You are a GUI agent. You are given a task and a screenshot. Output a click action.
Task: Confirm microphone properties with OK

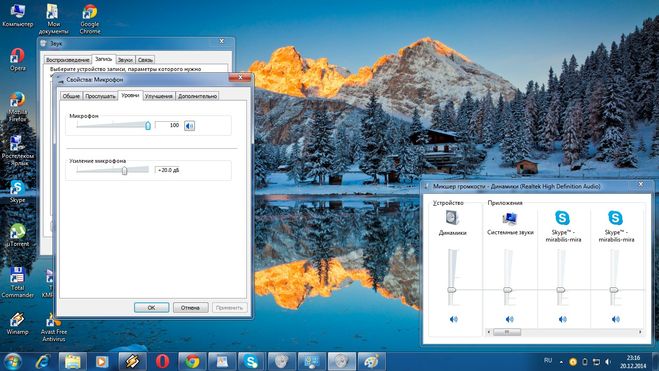(x=152, y=308)
